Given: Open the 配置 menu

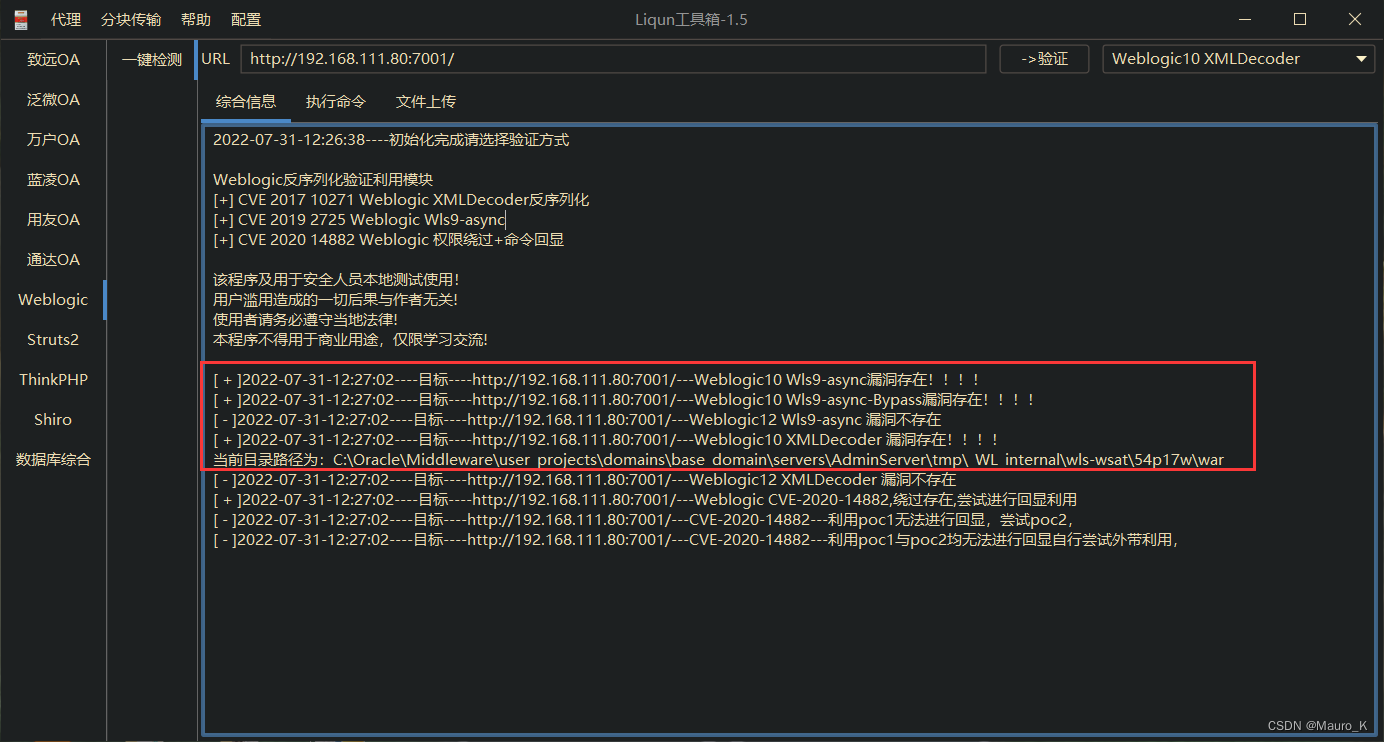Looking at the screenshot, I should point(246,19).
